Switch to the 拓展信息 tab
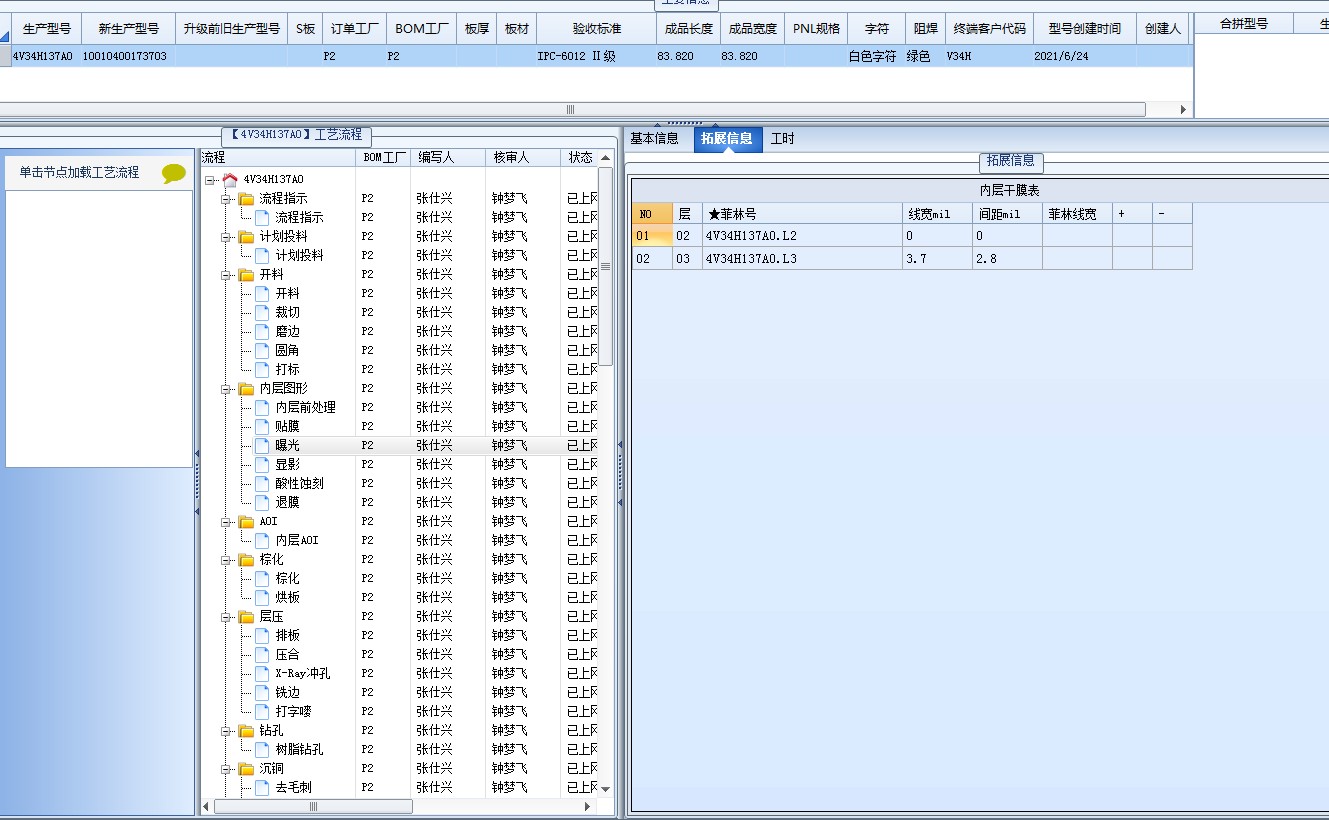 click(727, 139)
